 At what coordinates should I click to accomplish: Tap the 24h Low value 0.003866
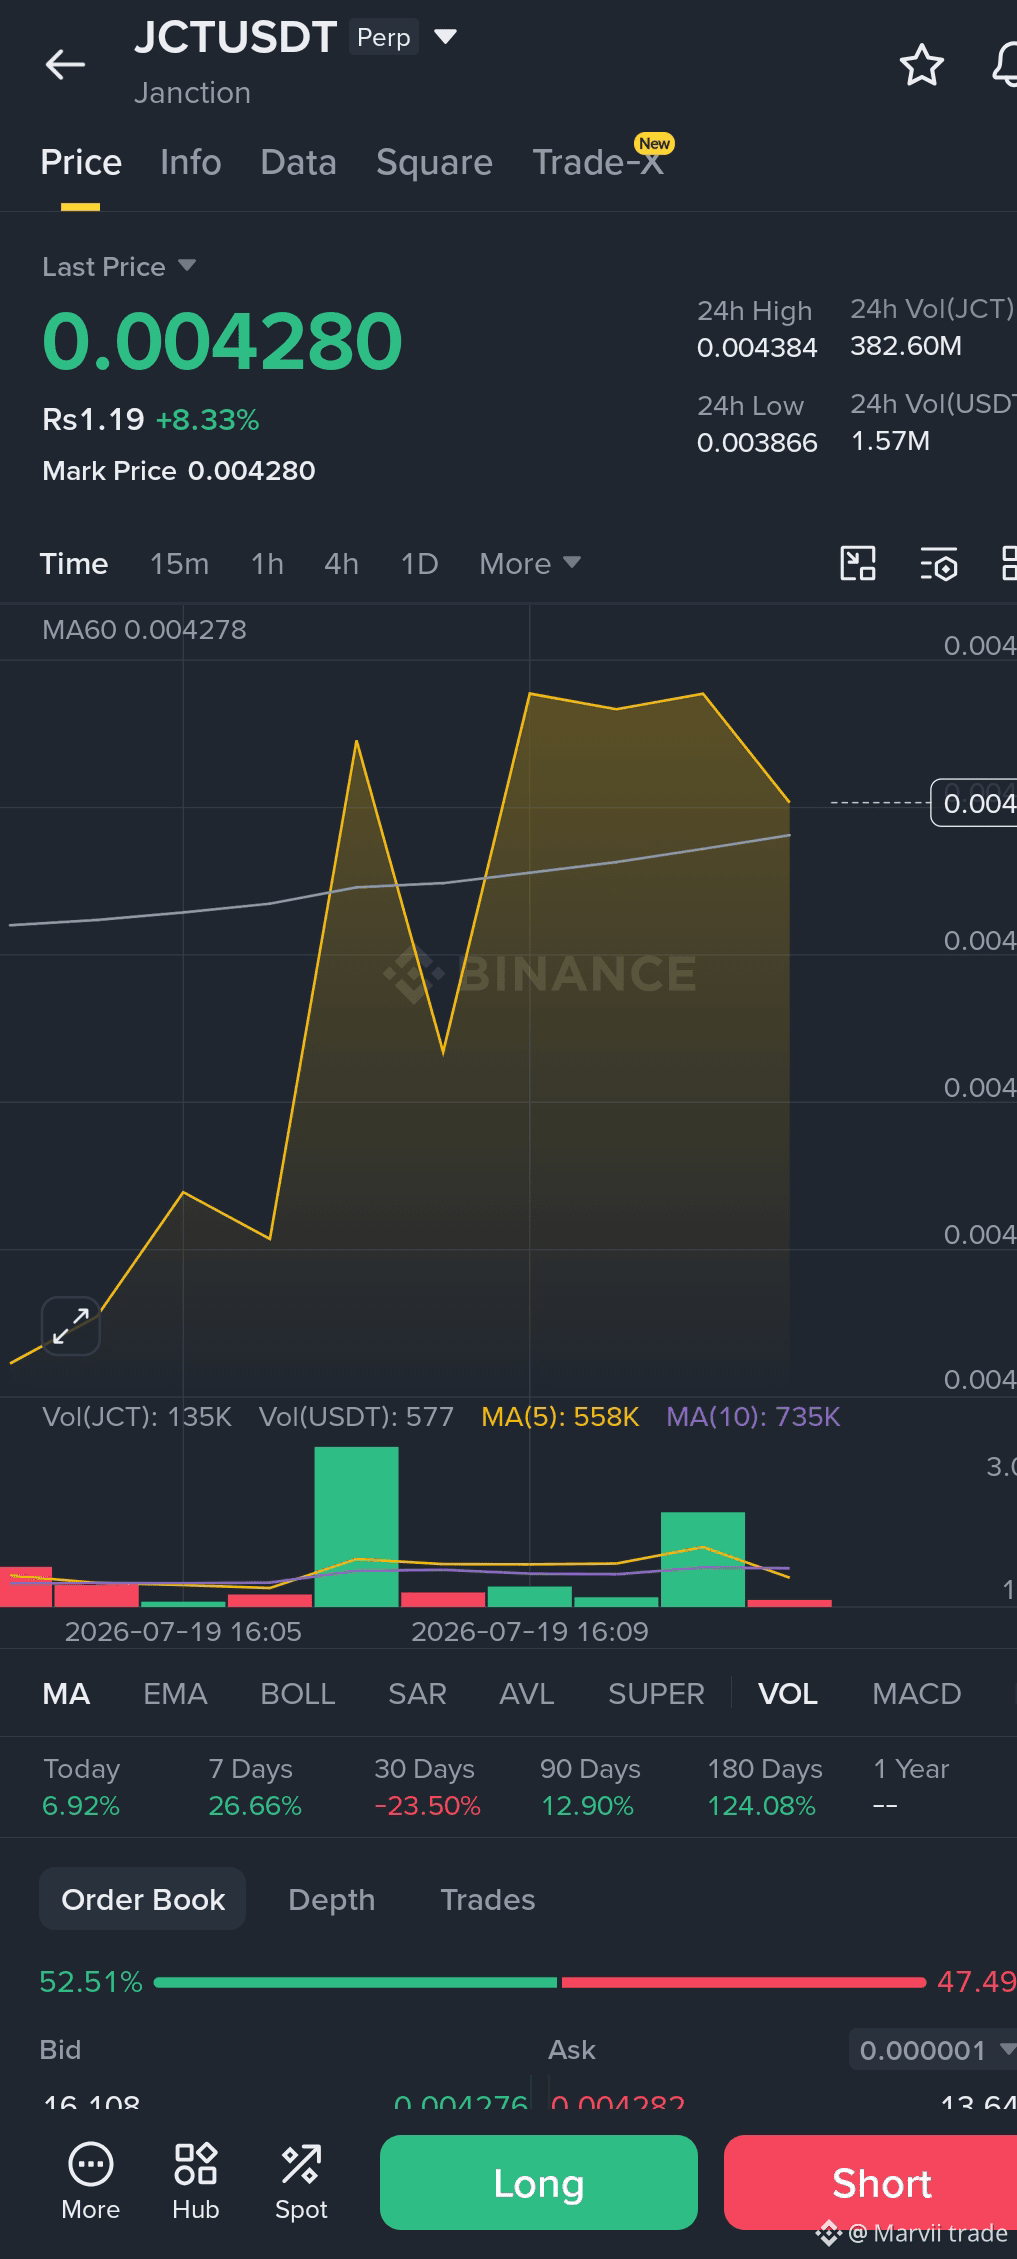coord(757,443)
